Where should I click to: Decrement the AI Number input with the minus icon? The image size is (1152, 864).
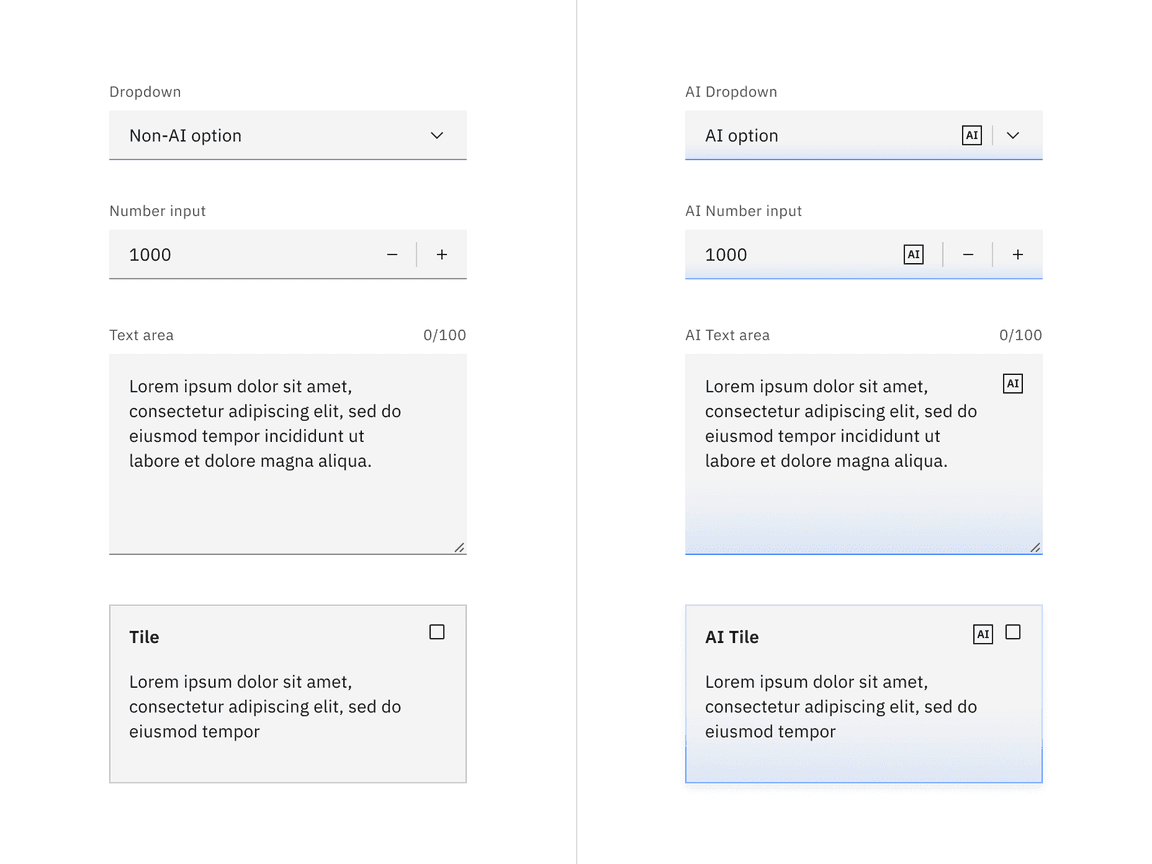point(968,254)
